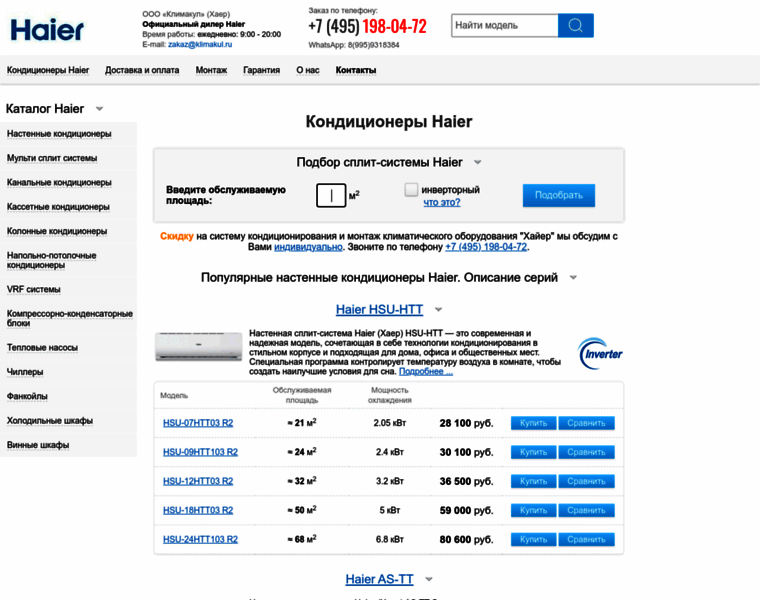Click Сравнить for HSU-09HTT103 R2
Viewport: 760px width, 600px height.
coord(586,452)
